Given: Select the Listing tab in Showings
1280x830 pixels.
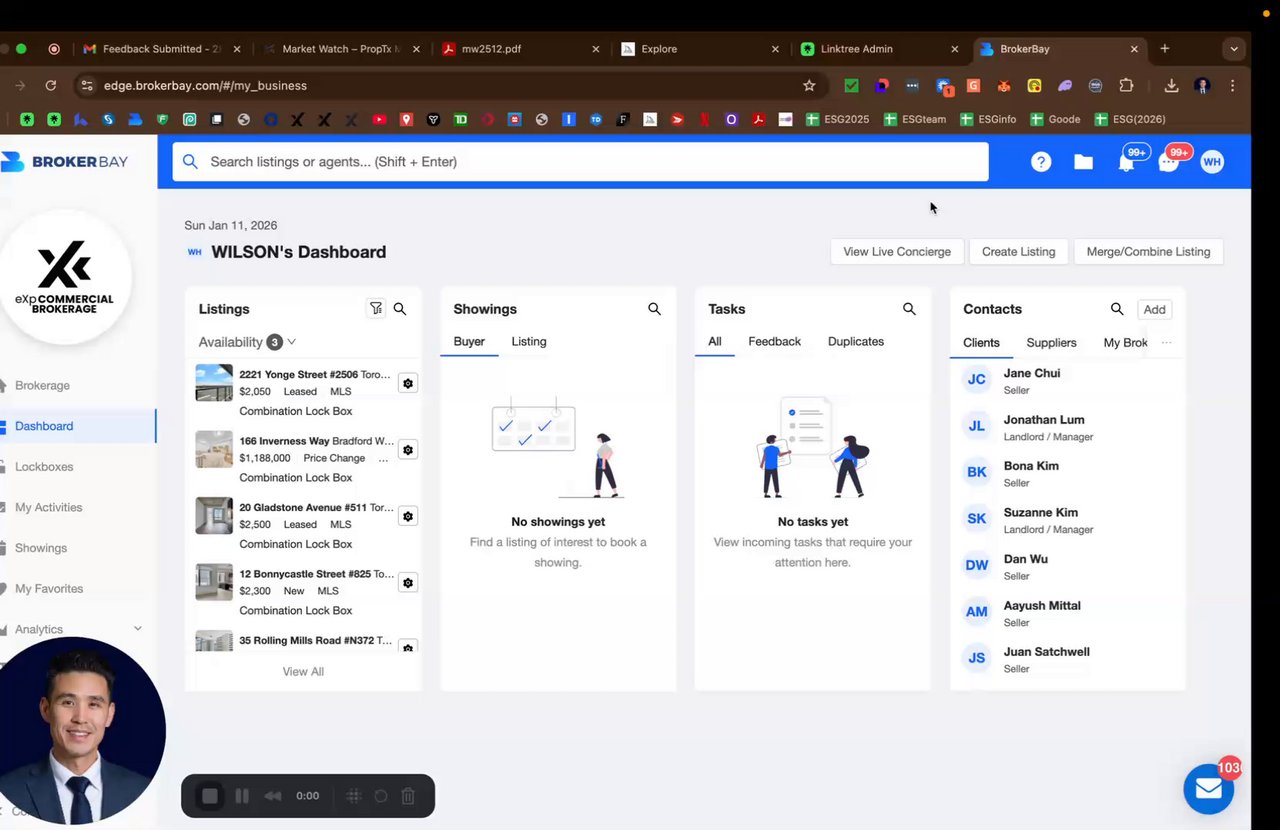Looking at the screenshot, I should (529, 342).
